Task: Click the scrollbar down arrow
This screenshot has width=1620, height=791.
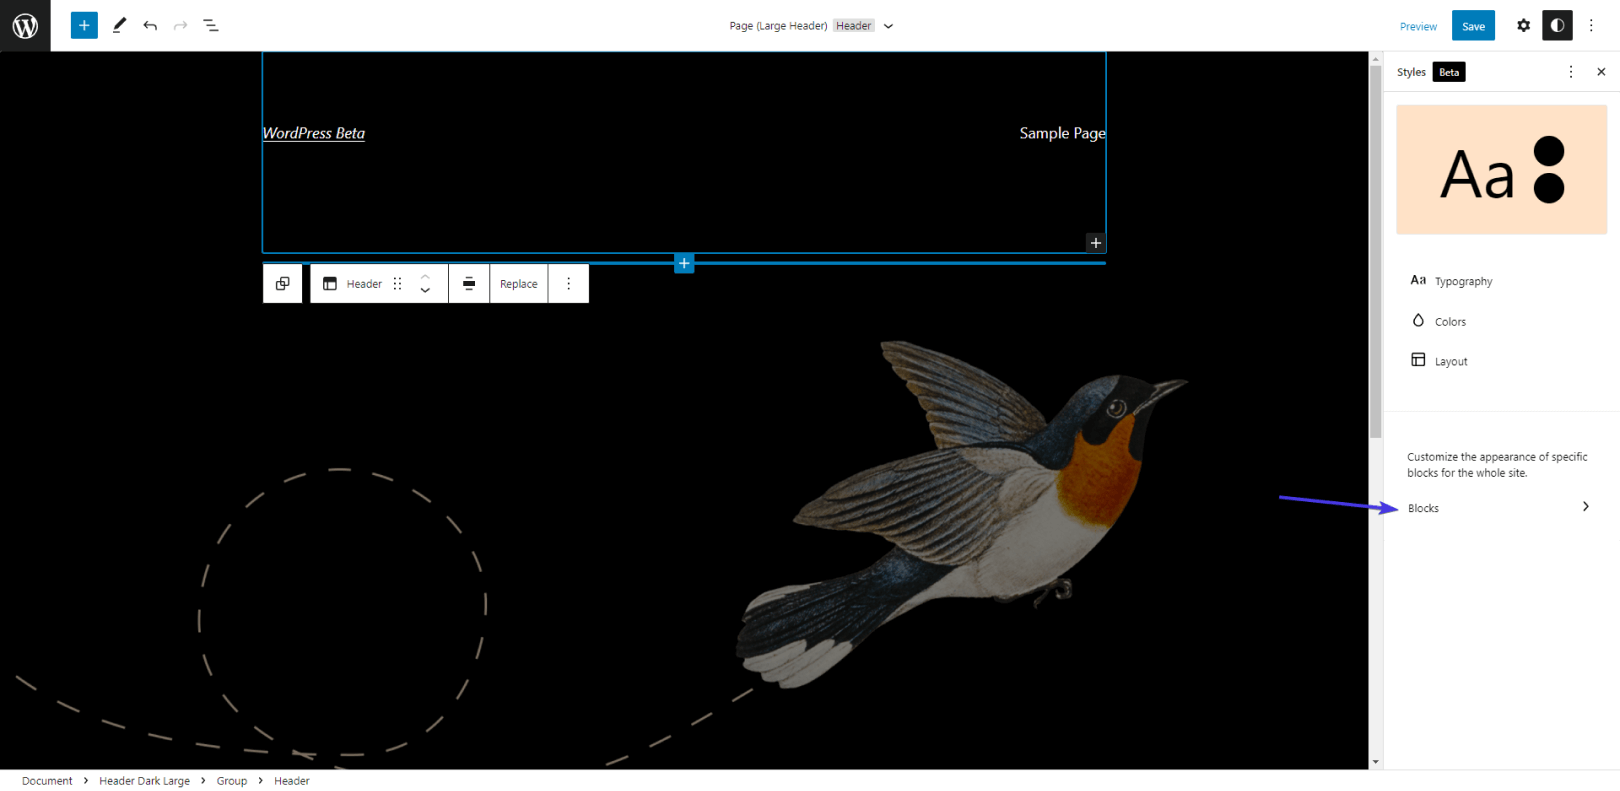Action: coord(1376,762)
